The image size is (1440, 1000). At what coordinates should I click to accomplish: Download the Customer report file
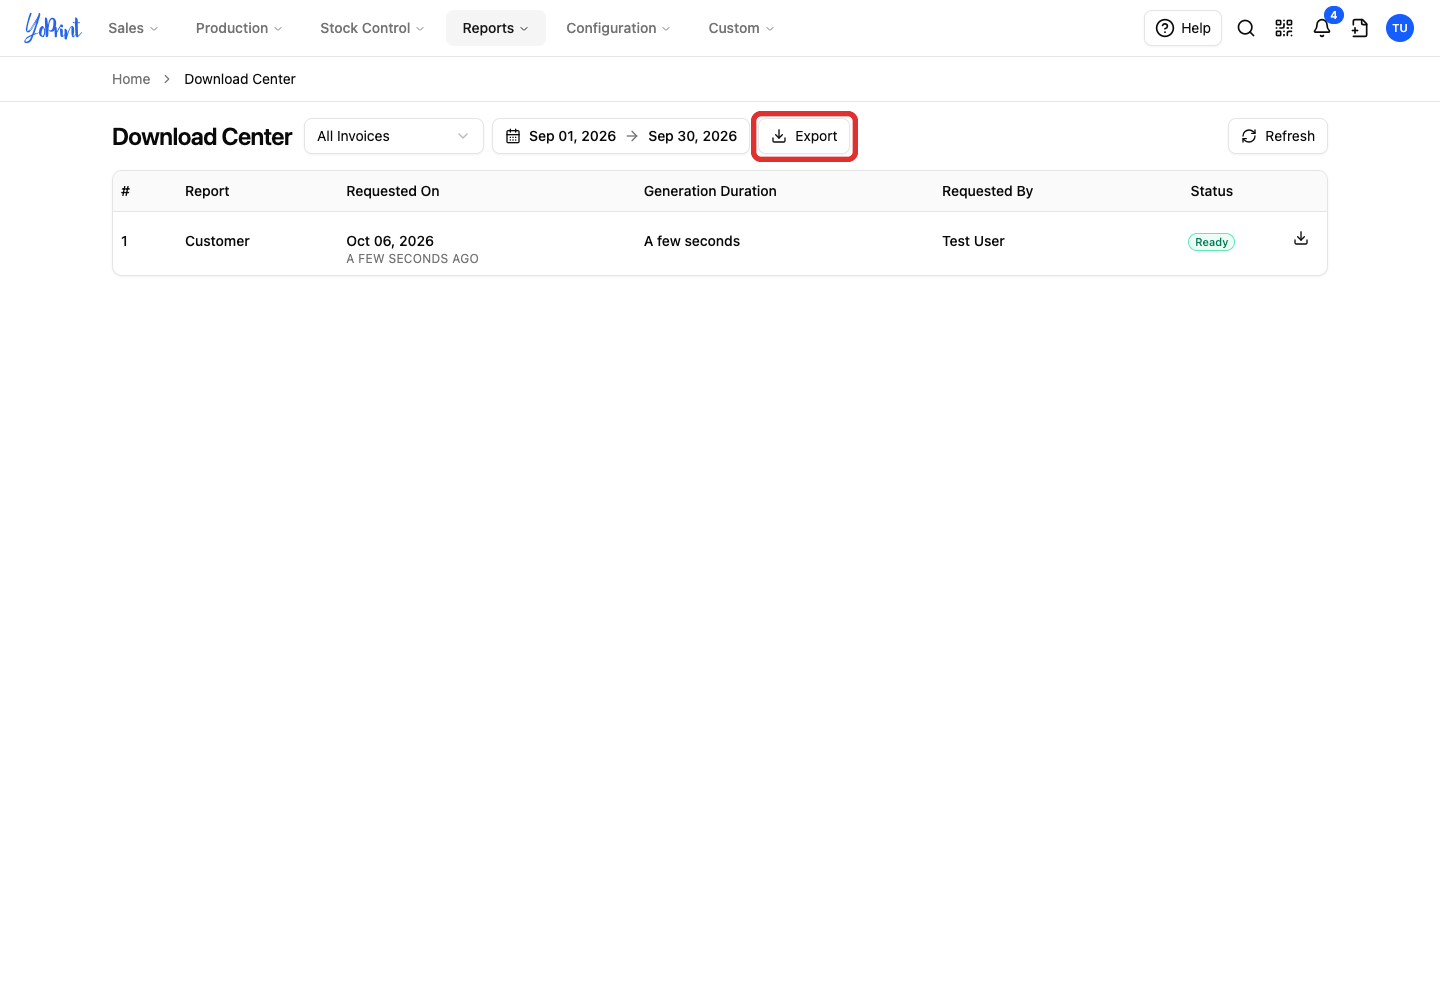(1301, 238)
